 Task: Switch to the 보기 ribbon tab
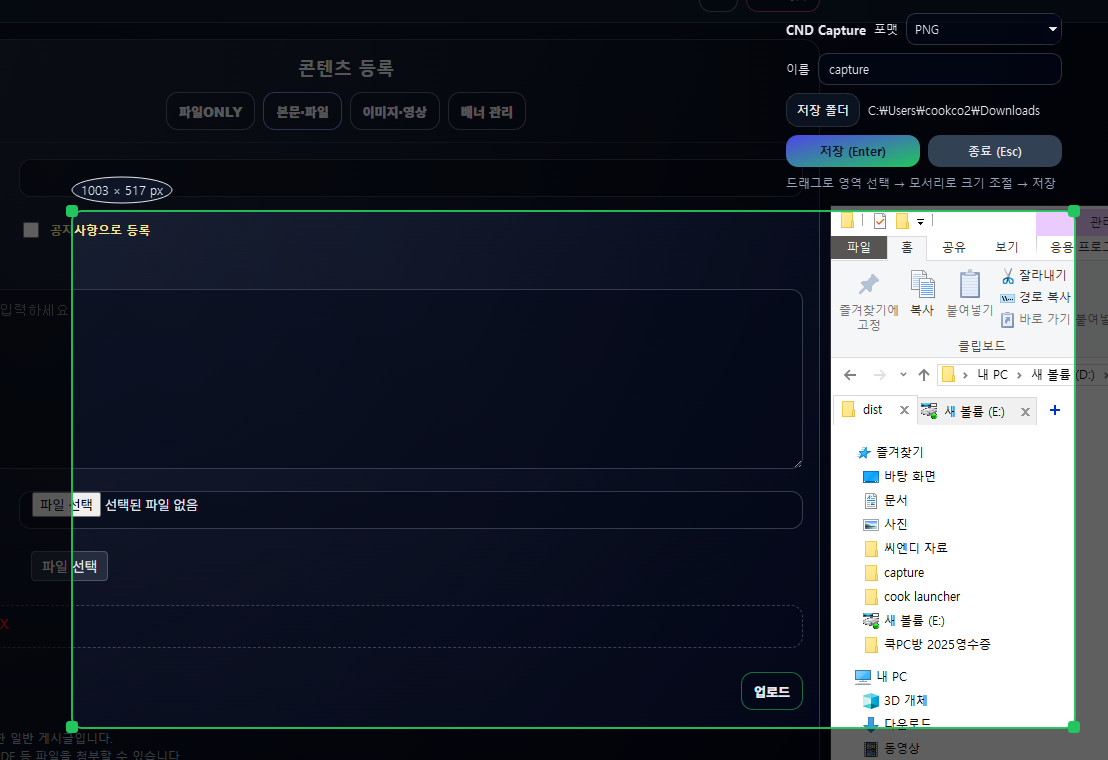pos(1006,247)
